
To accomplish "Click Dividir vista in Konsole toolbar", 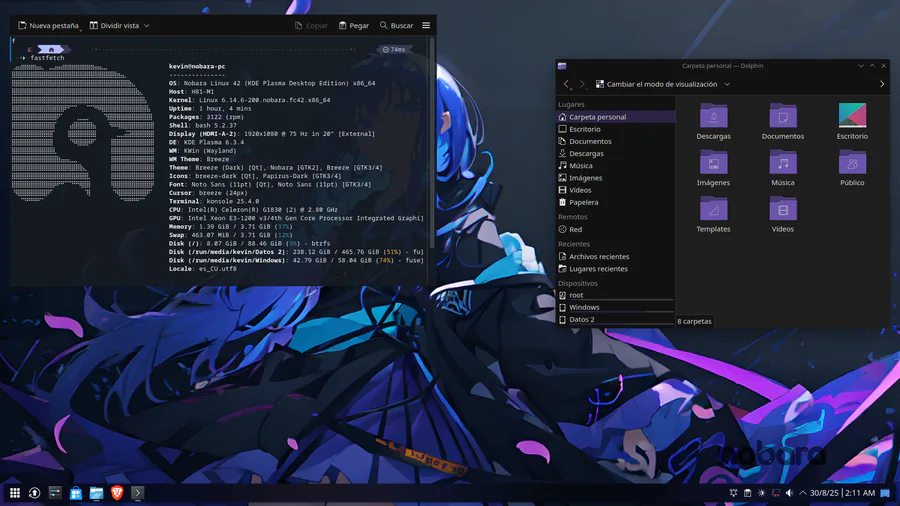I will click(114, 25).
